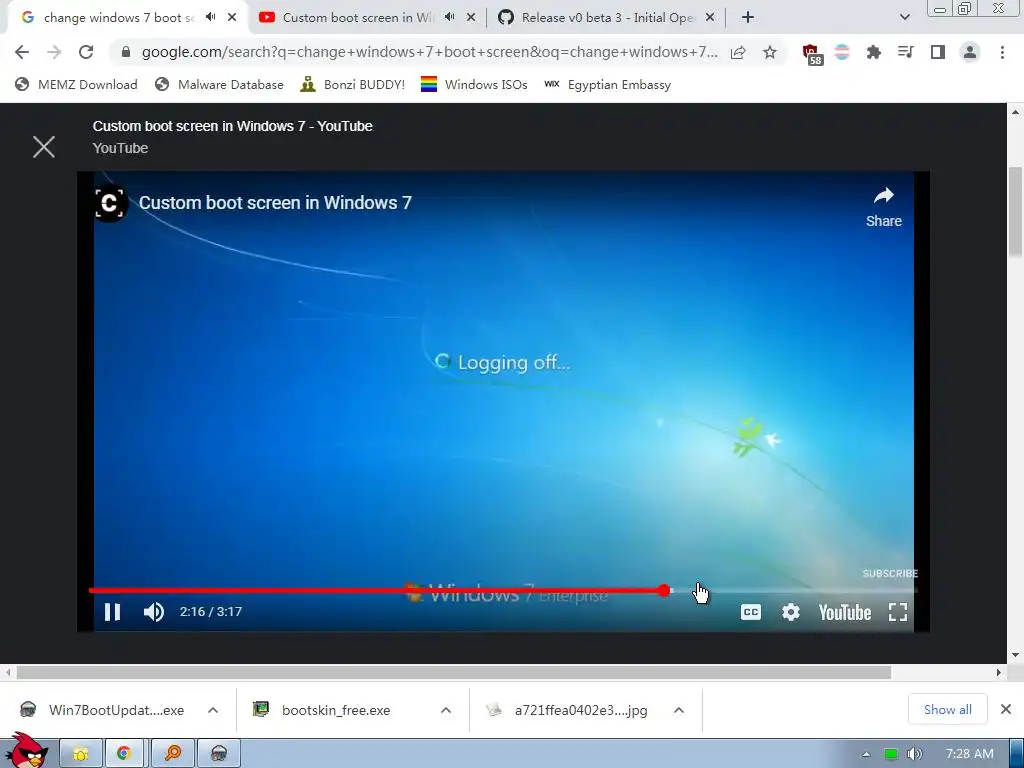Open the downloaded a721ffea0402e3....jpg image
Screen dimensions: 1024x768
tap(567, 710)
